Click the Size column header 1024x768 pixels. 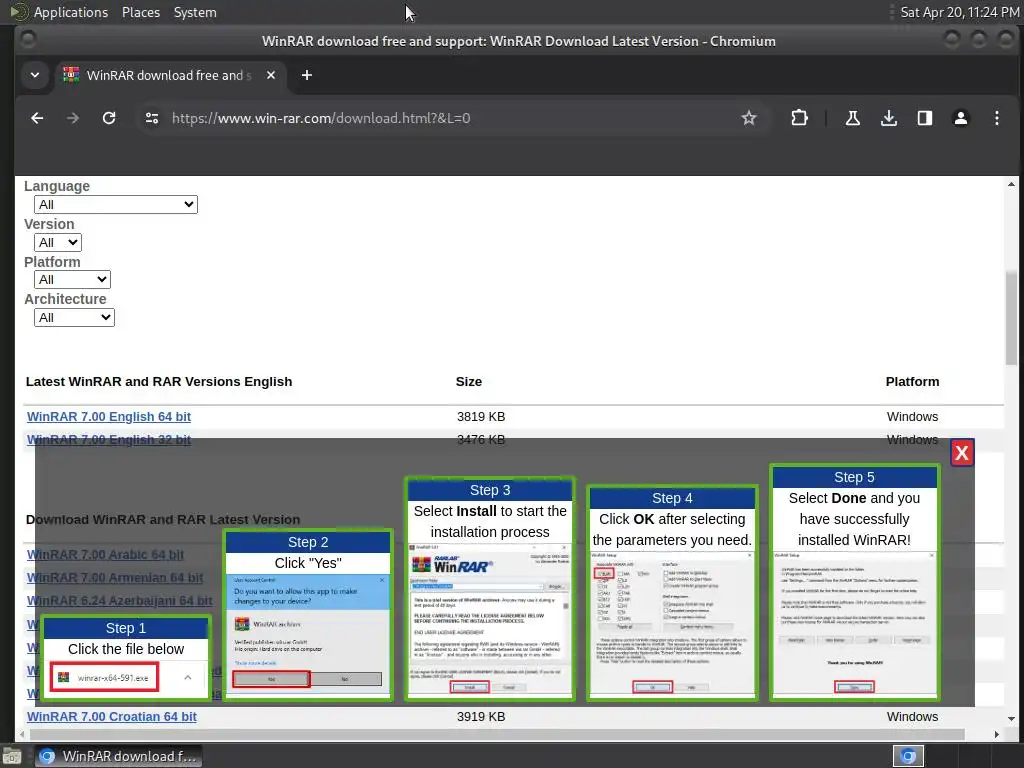pos(469,381)
